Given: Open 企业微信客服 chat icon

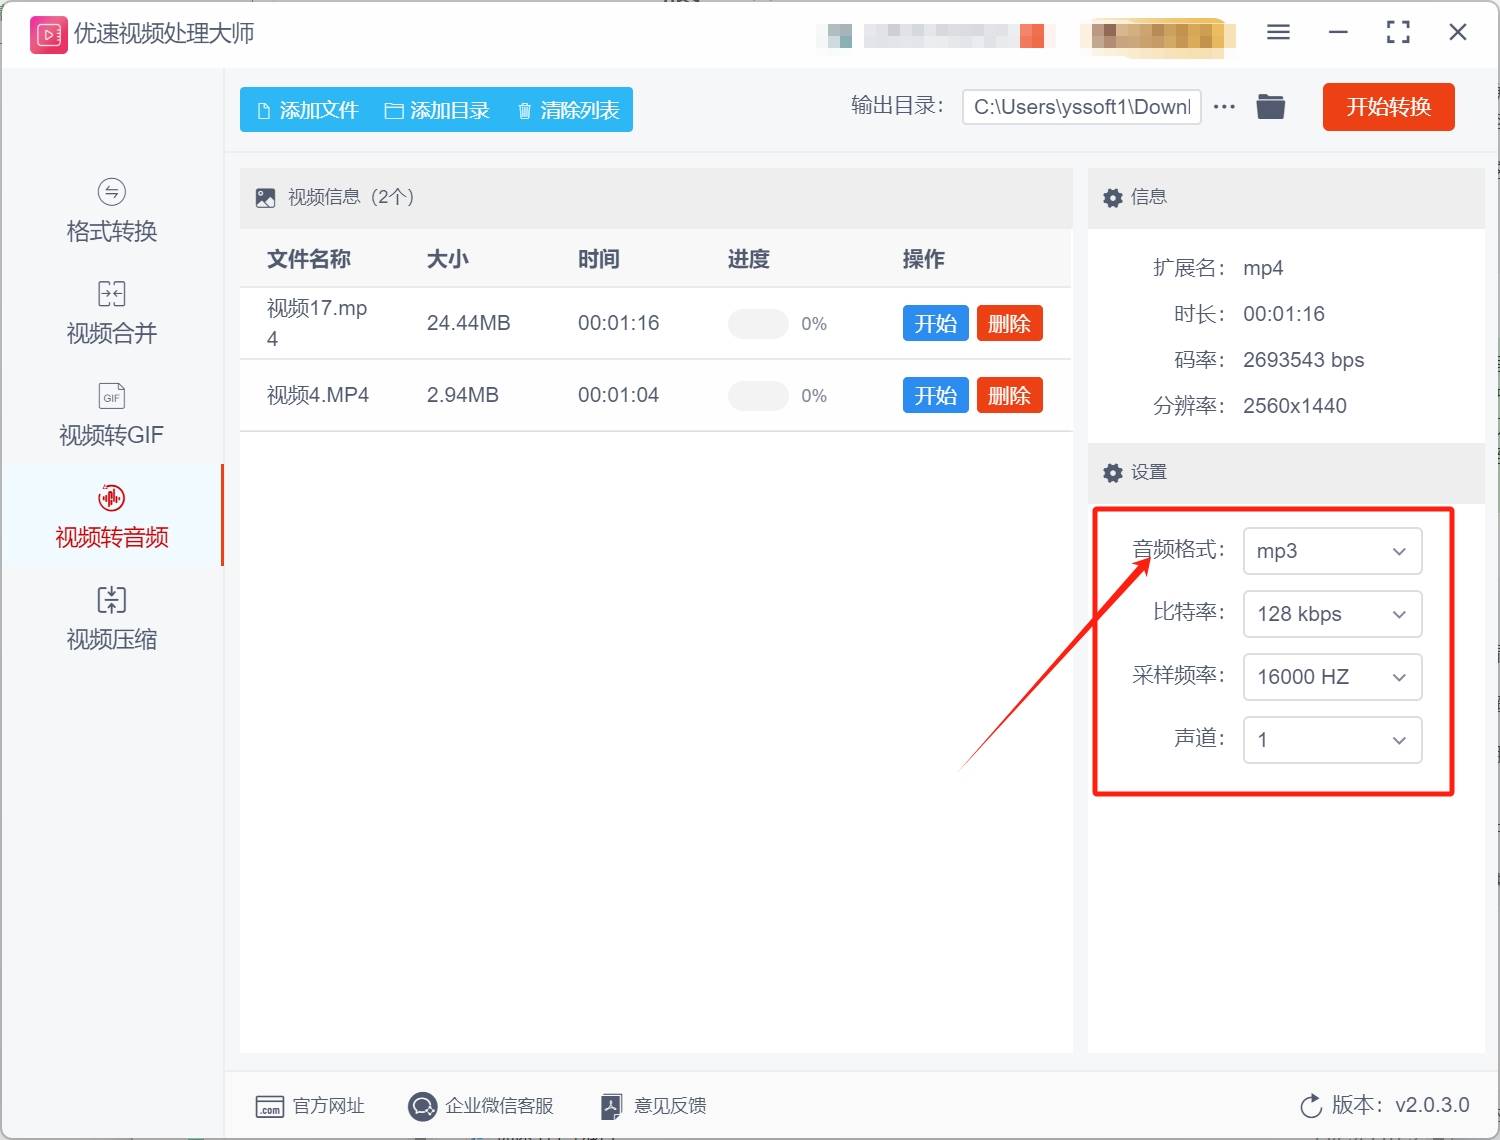Looking at the screenshot, I should click(x=422, y=1106).
